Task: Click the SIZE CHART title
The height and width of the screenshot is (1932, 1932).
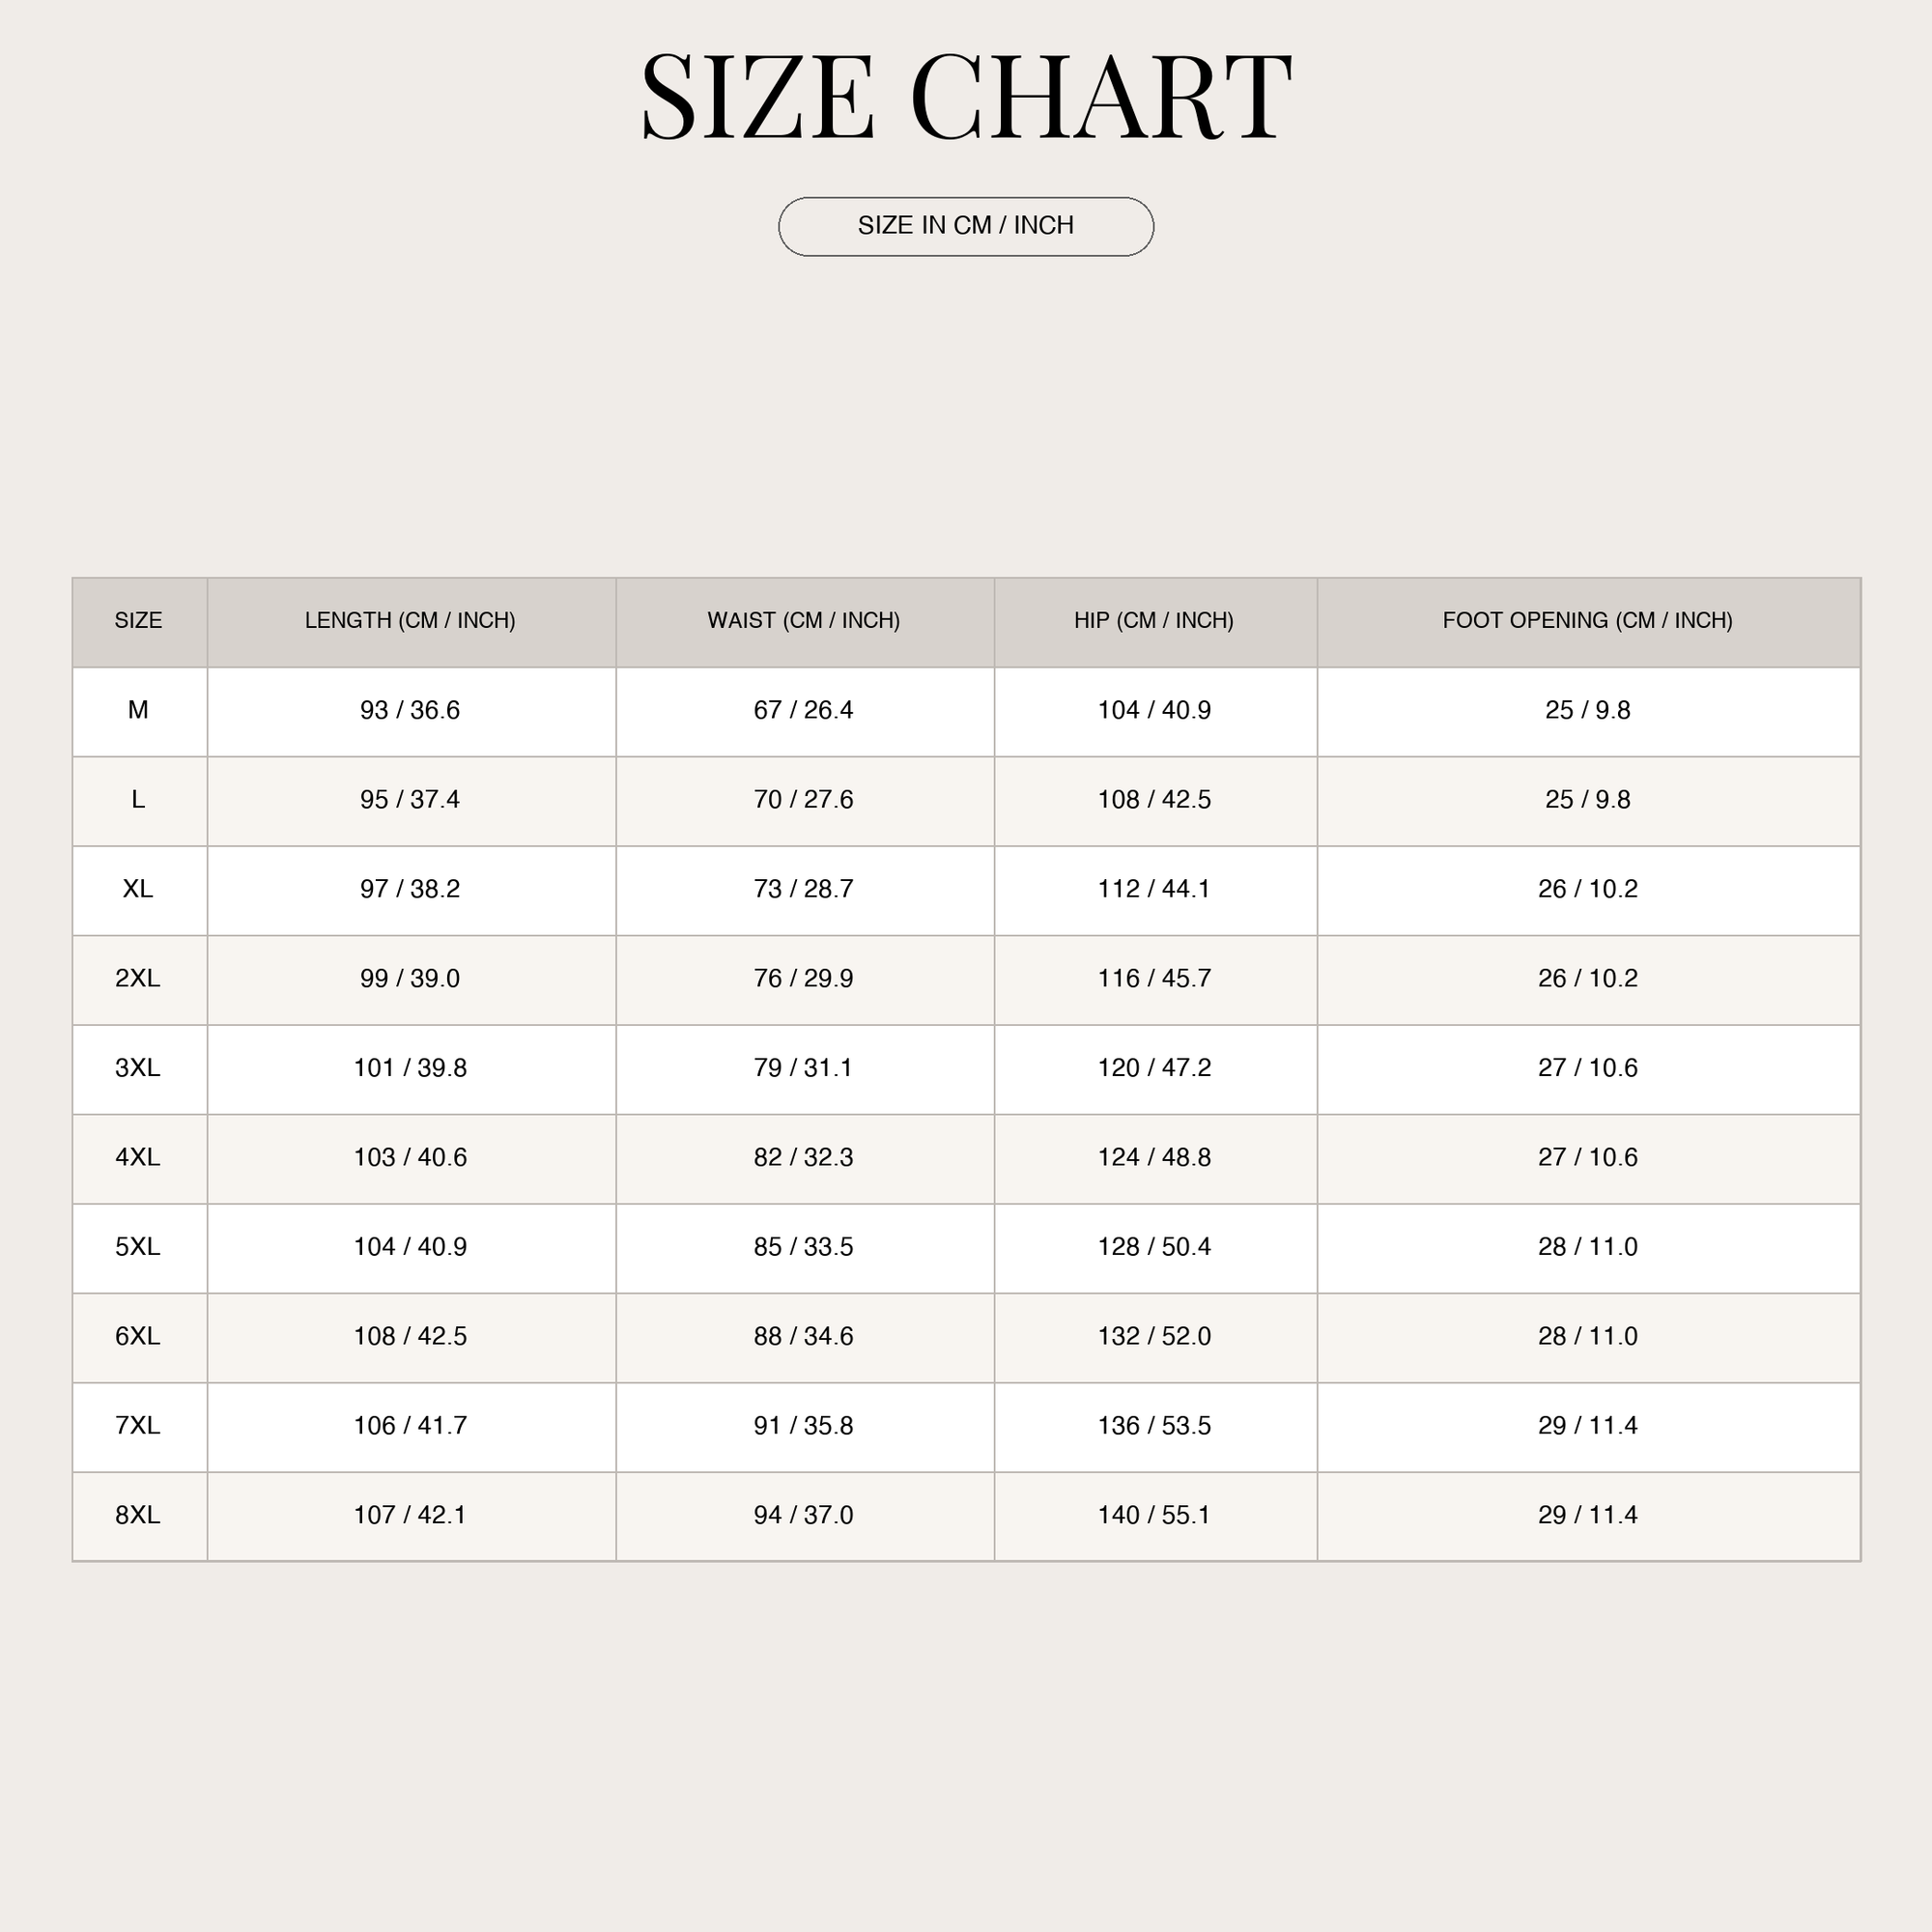Action: (966, 97)
